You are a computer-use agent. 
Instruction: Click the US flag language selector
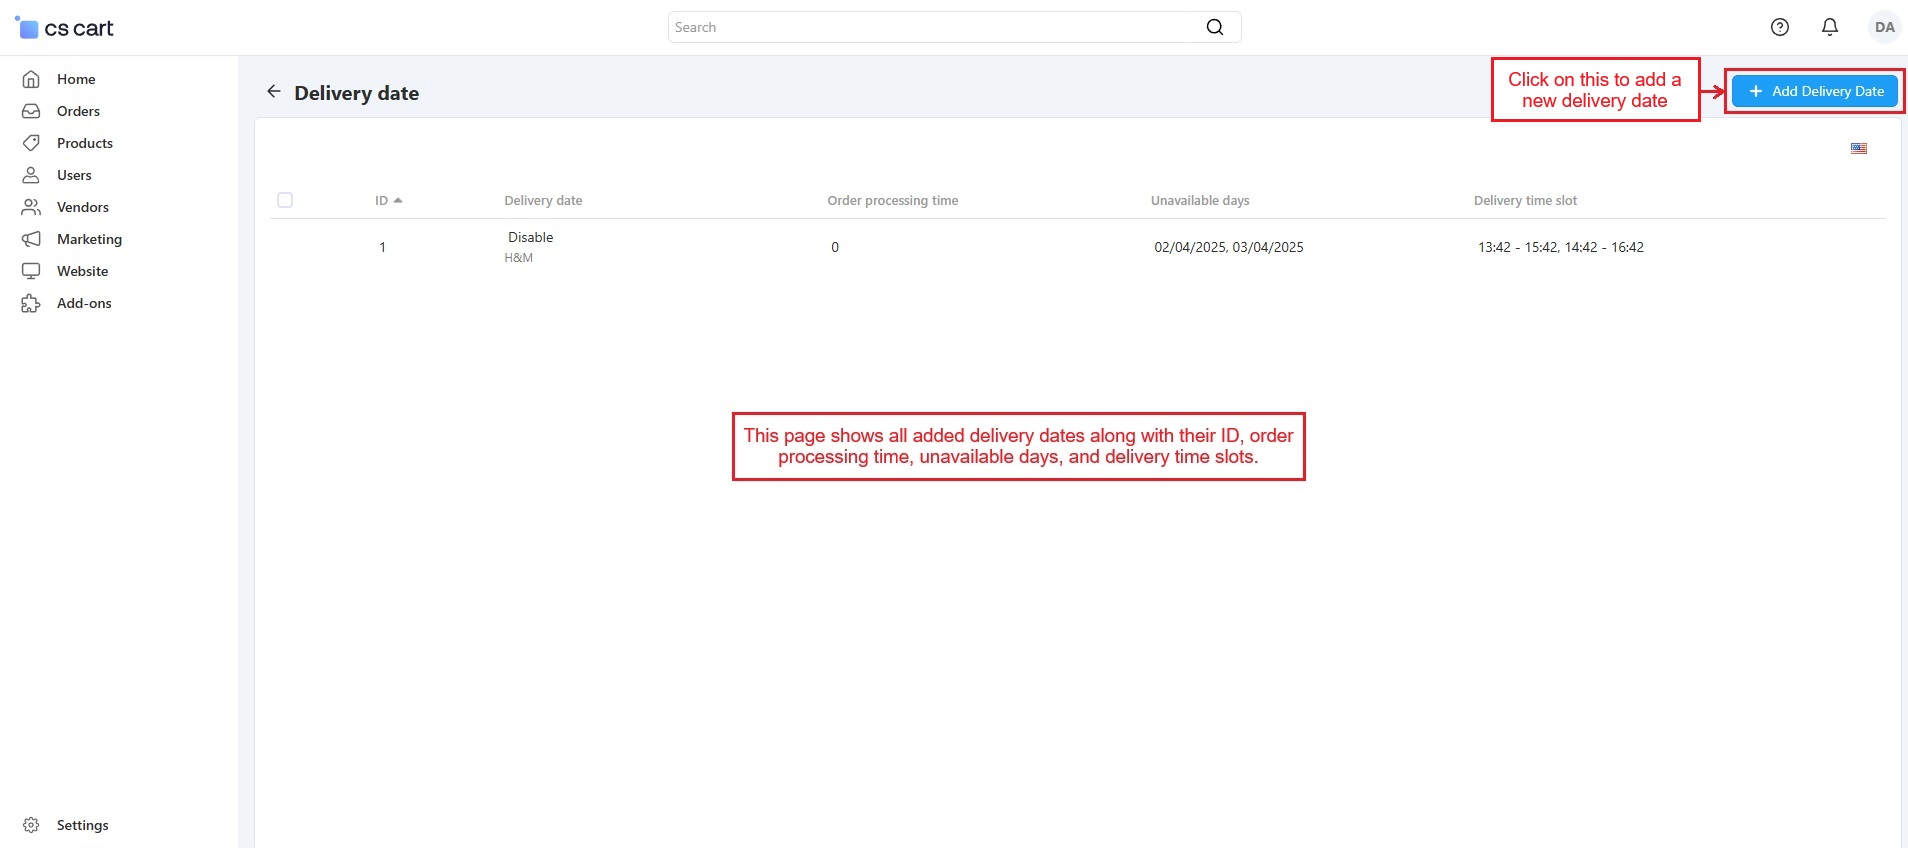1858,148
